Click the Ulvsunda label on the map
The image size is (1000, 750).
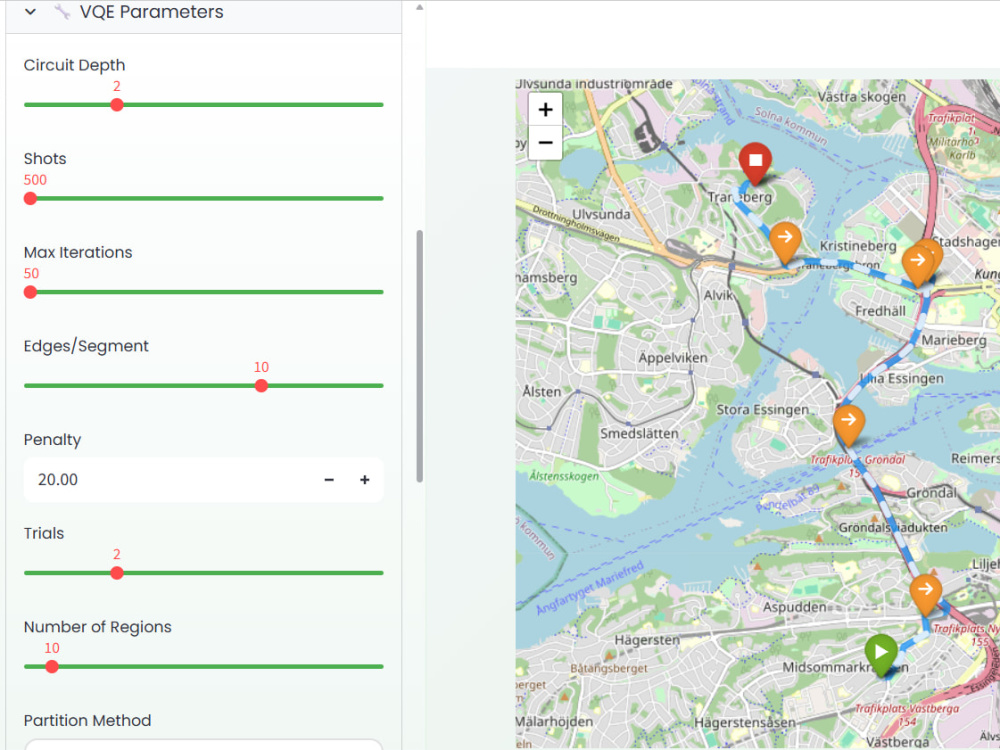coord(601,214)
